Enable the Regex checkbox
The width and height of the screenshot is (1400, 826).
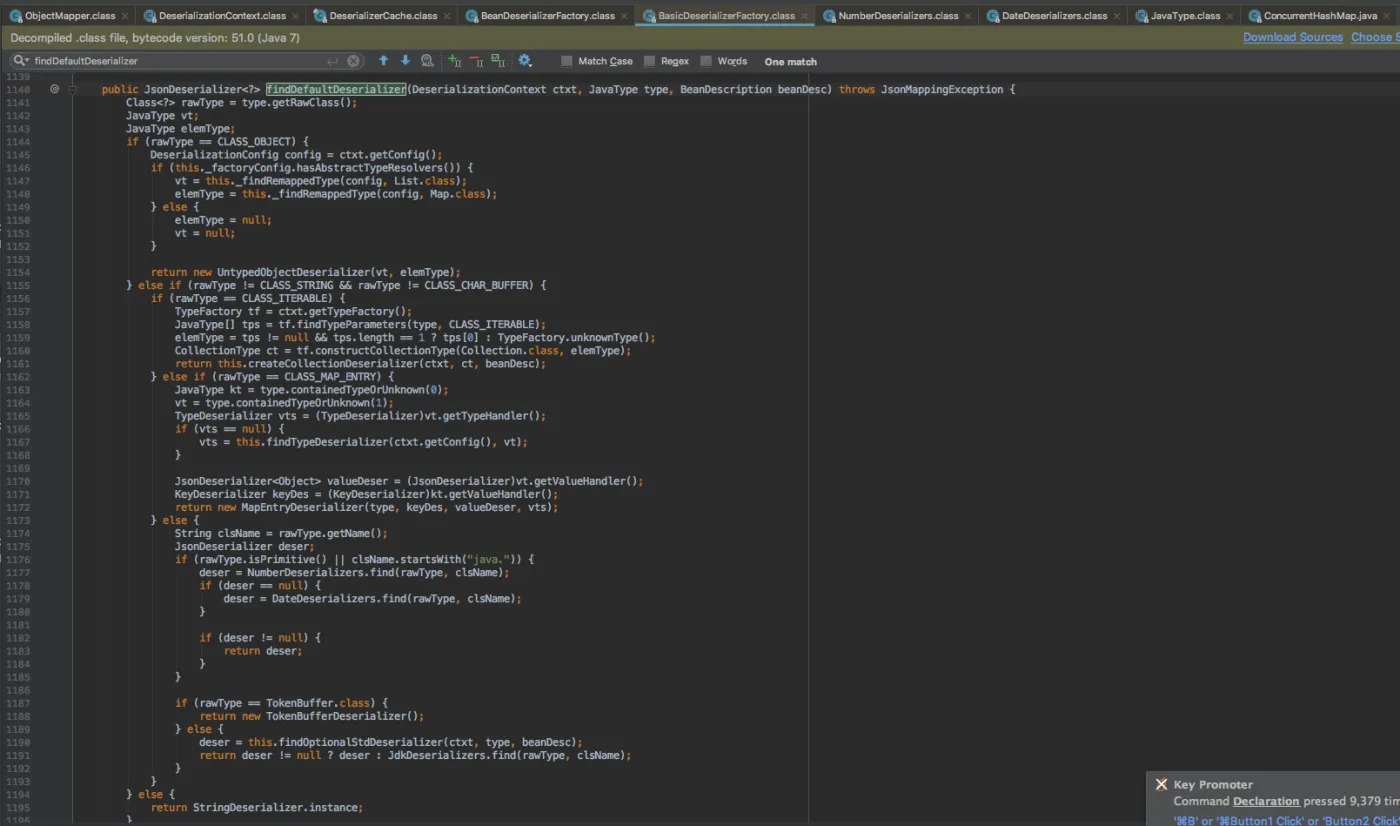[650, 61]
